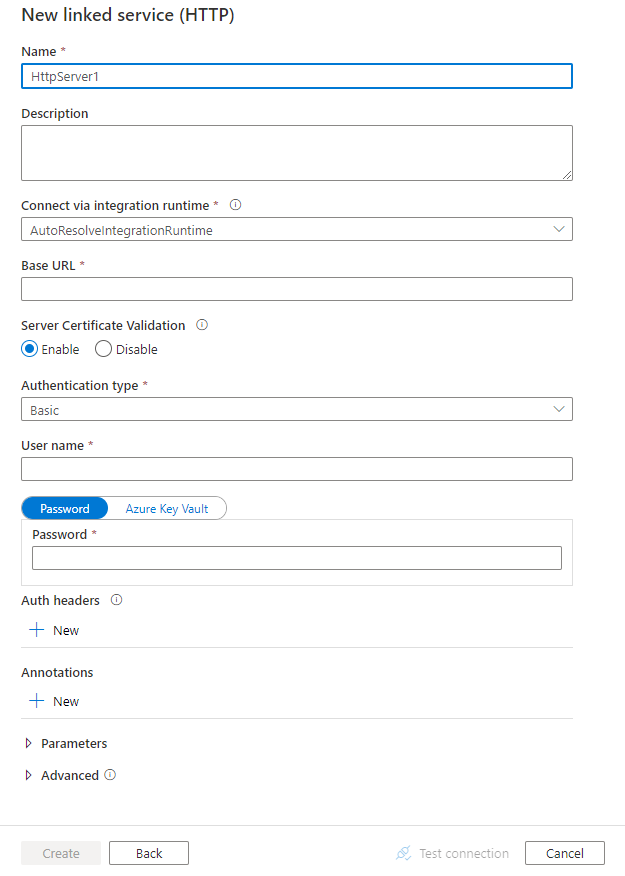The image size is (625, 876).
Task: Select the Password tab
Action: 64,508
